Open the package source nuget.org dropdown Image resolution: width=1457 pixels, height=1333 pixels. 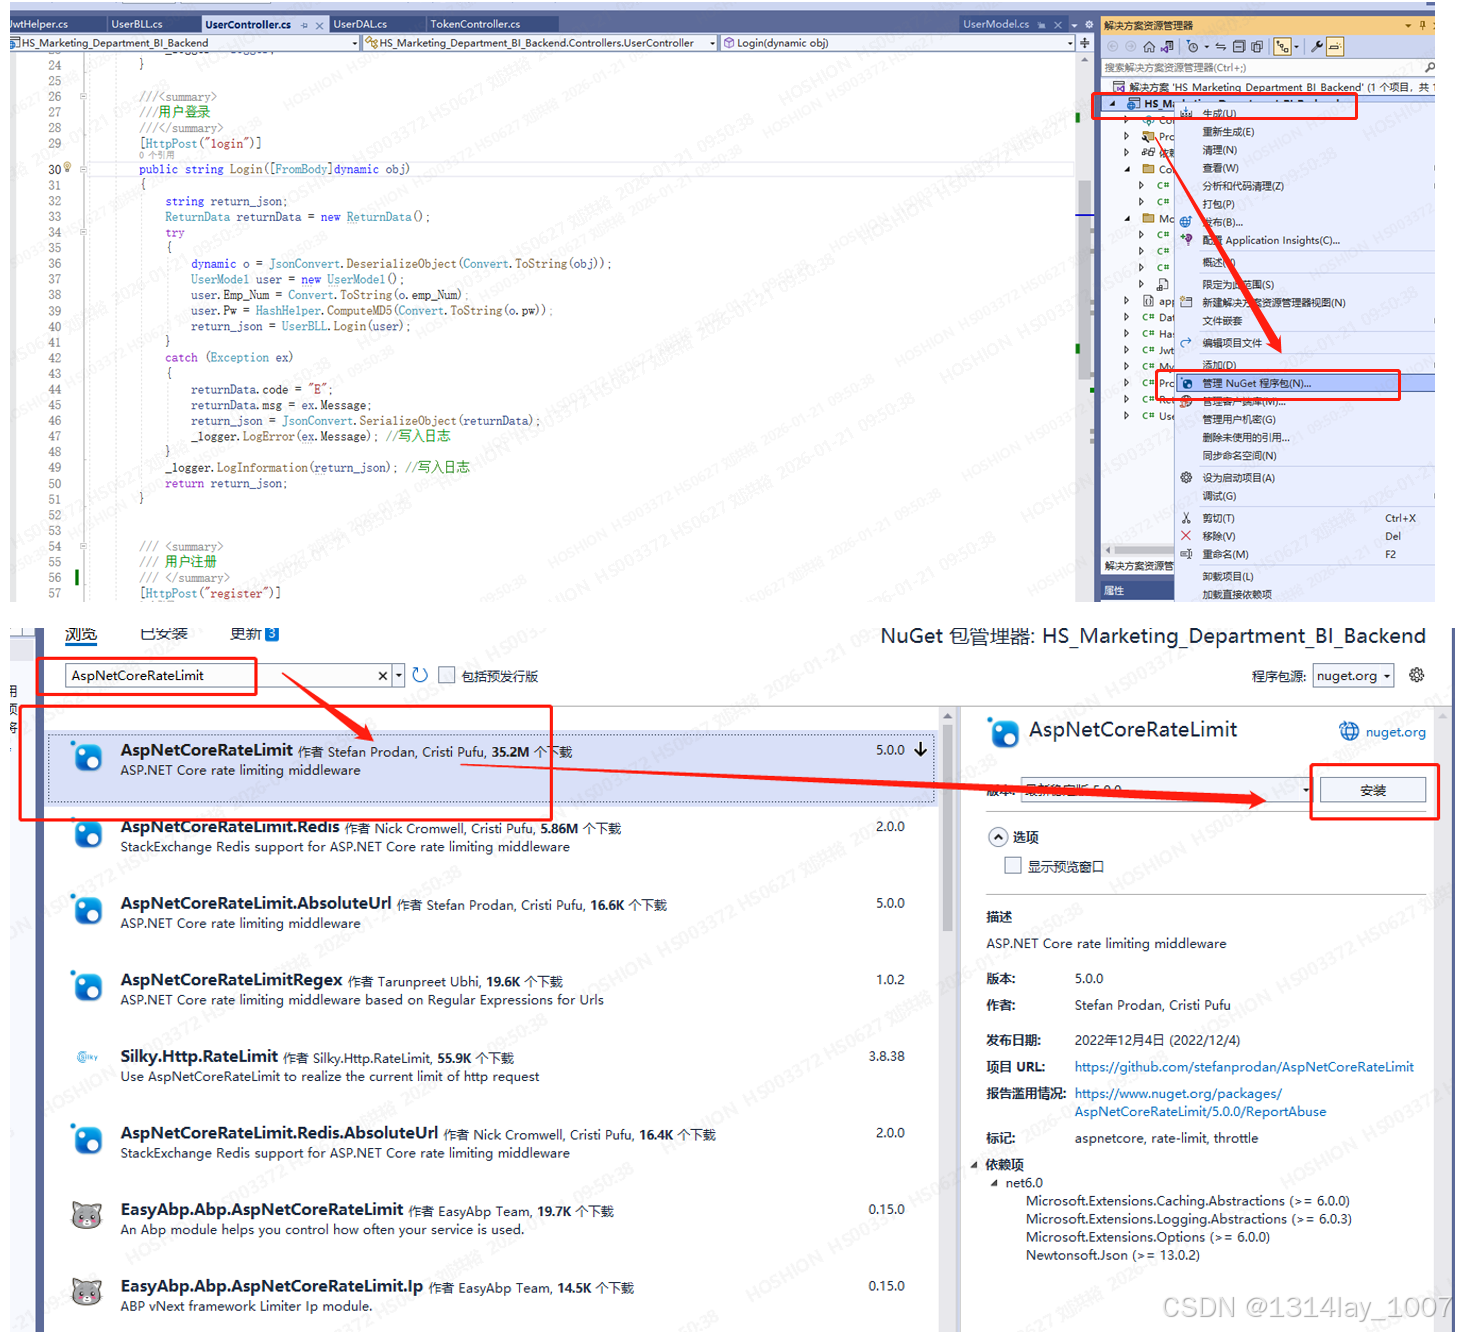point(1353,676)
